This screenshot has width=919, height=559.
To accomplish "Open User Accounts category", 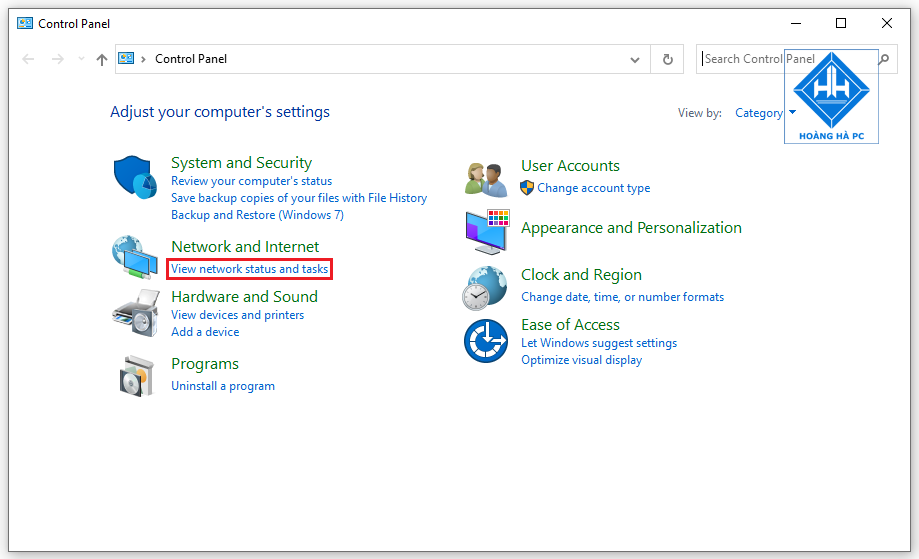I will (570, 166).
